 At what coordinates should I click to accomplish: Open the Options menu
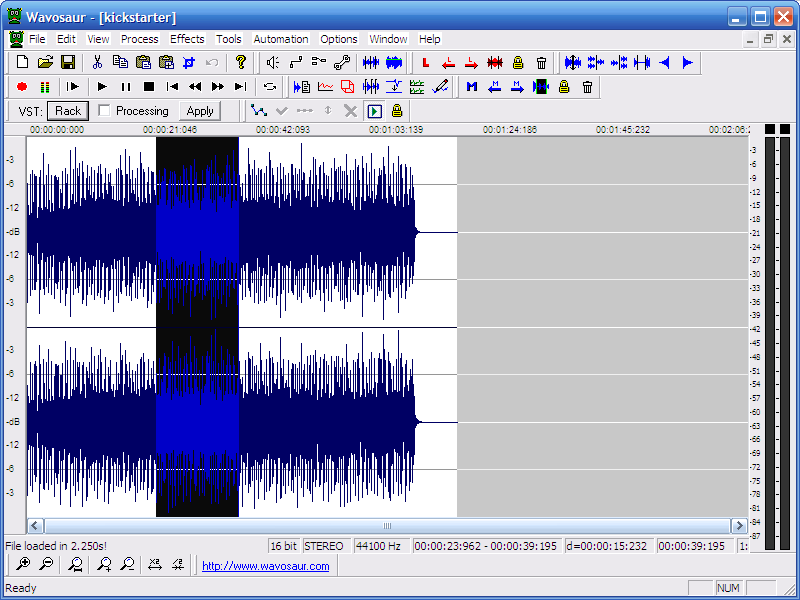[338, 39]
